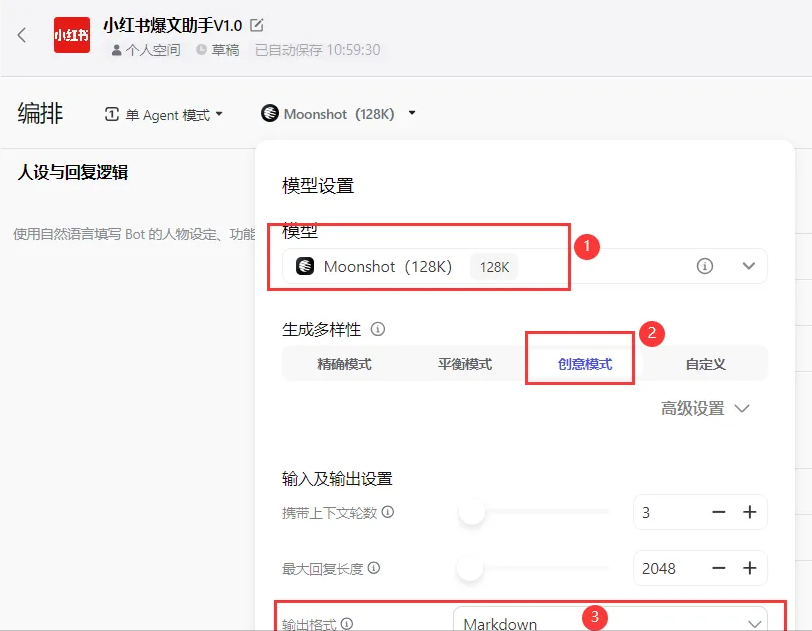This screenshot has height=631, width=812.
Task: Click the 模型设置 panel heading
Action: (x=318, y=185)
